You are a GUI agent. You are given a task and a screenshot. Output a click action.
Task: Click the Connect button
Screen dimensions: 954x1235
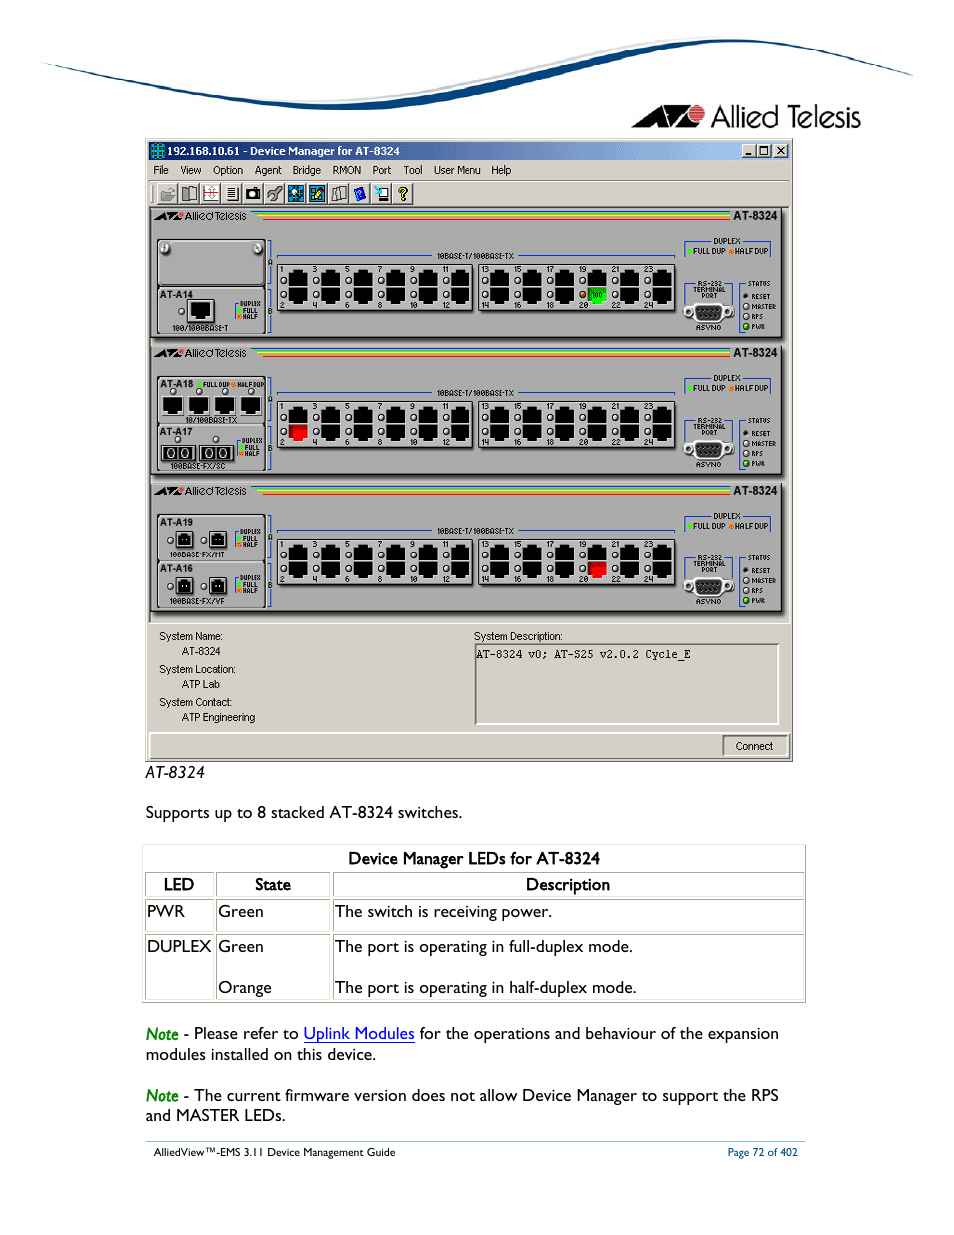click(755, 746)
